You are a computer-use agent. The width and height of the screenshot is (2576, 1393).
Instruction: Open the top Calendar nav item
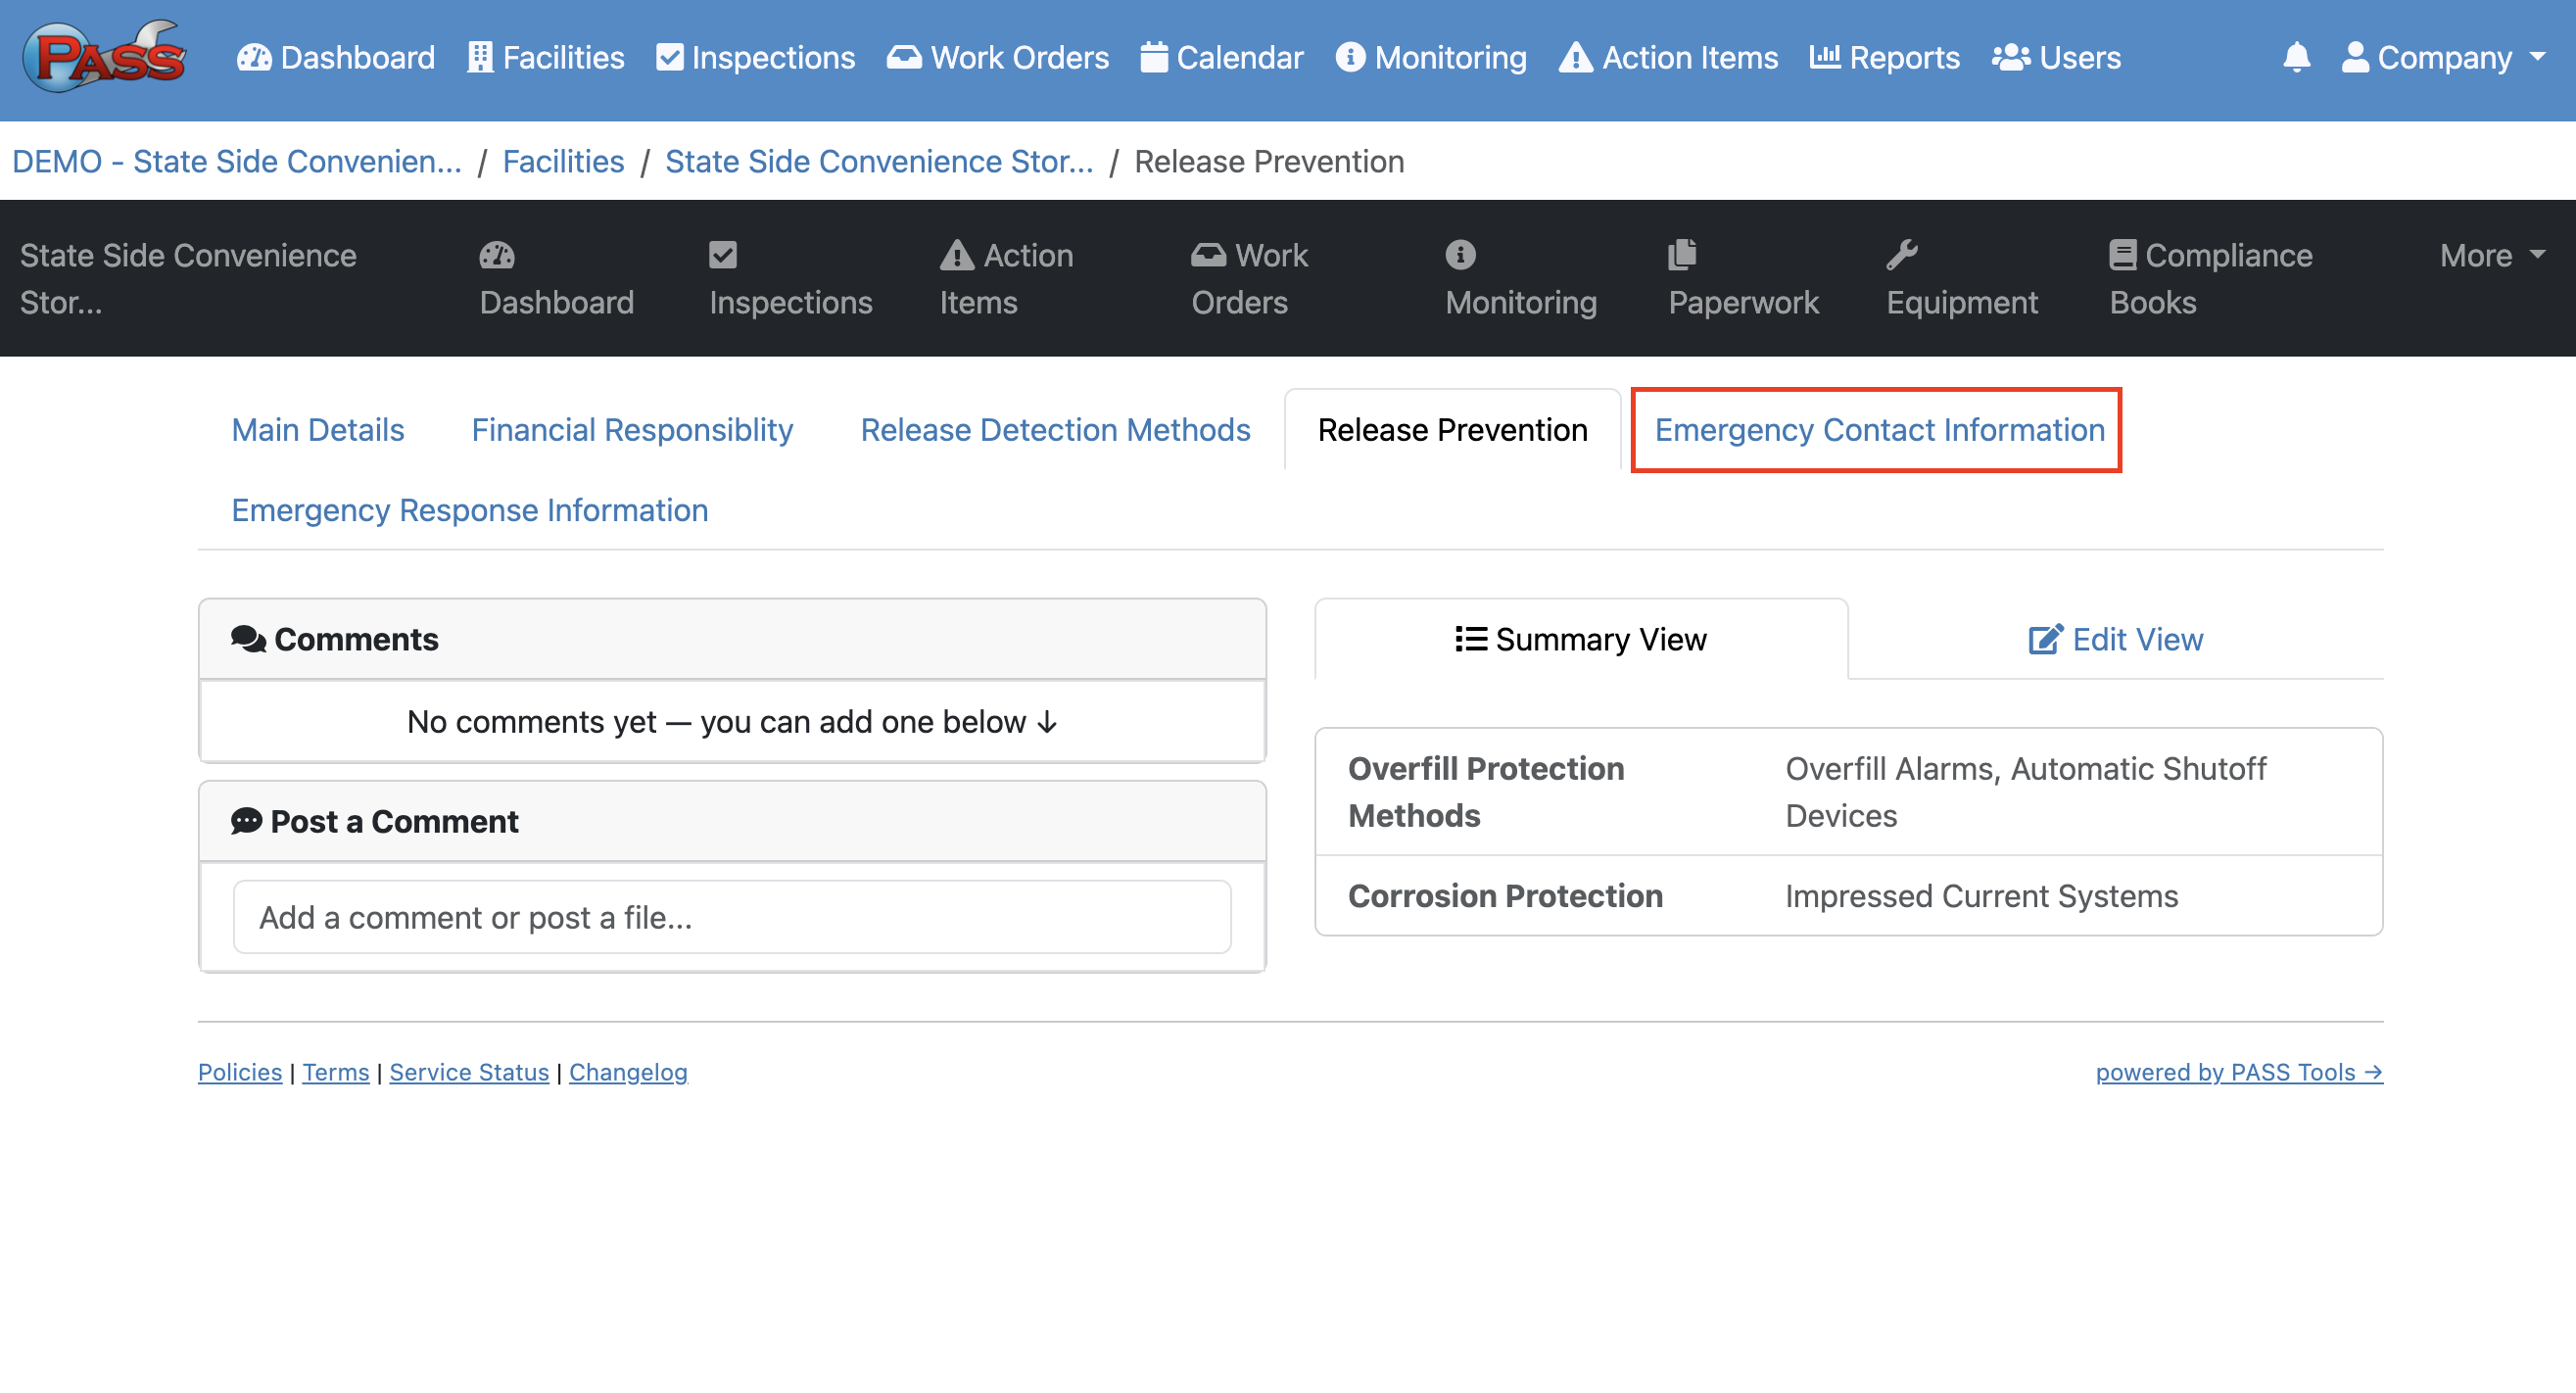click(x=1221, y=57)
